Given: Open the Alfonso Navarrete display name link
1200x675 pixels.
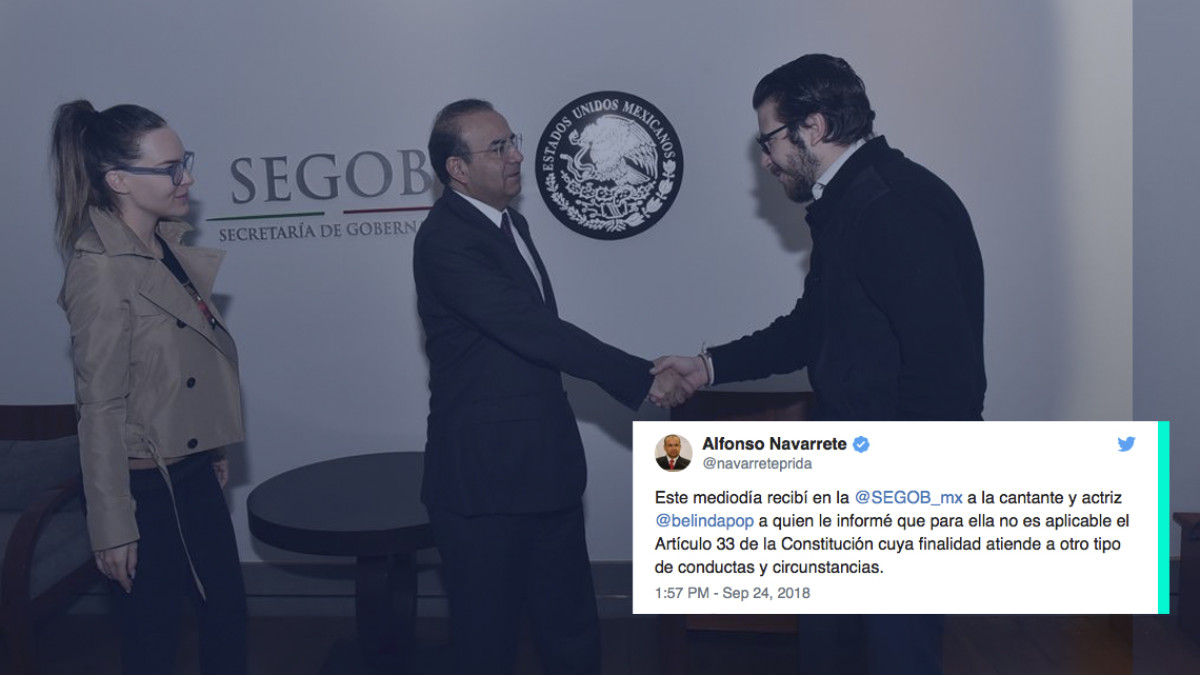Looking at the screenshot, I should coord(774,443).
